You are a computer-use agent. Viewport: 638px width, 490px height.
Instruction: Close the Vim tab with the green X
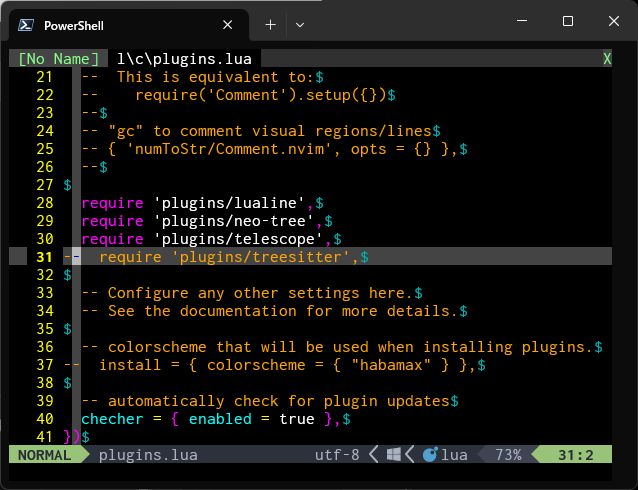coord(607,59)
